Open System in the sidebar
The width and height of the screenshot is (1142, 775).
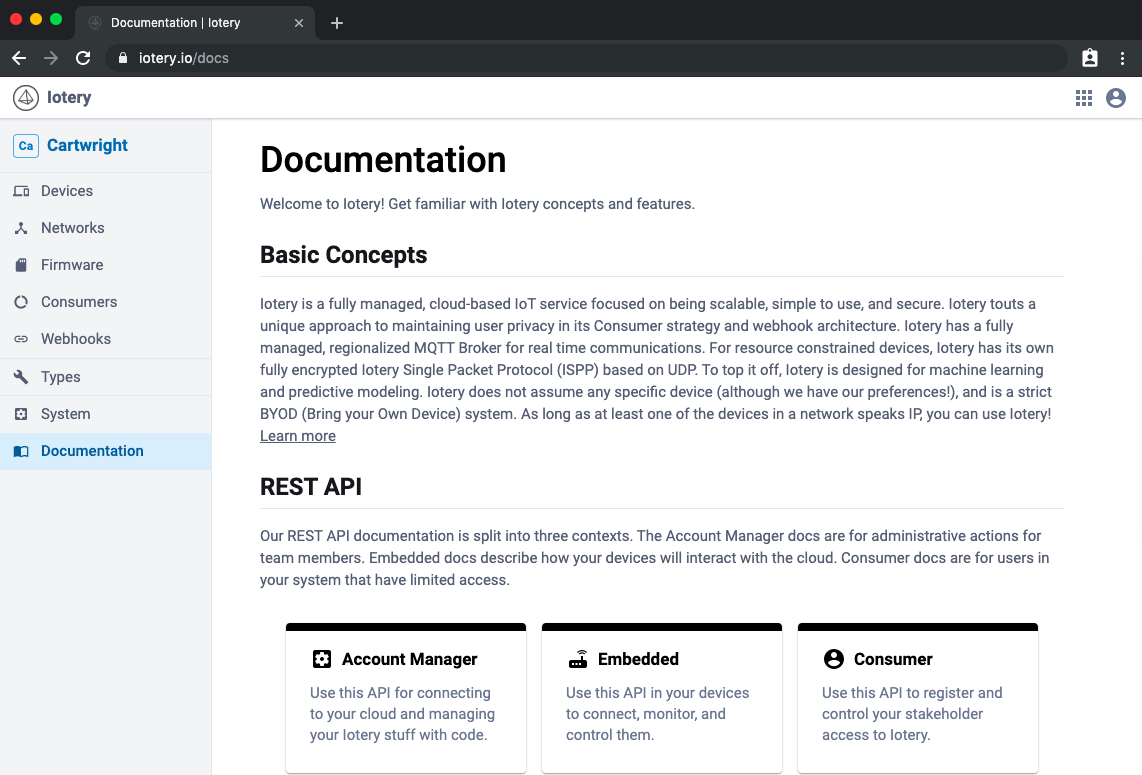click(106, 414)
